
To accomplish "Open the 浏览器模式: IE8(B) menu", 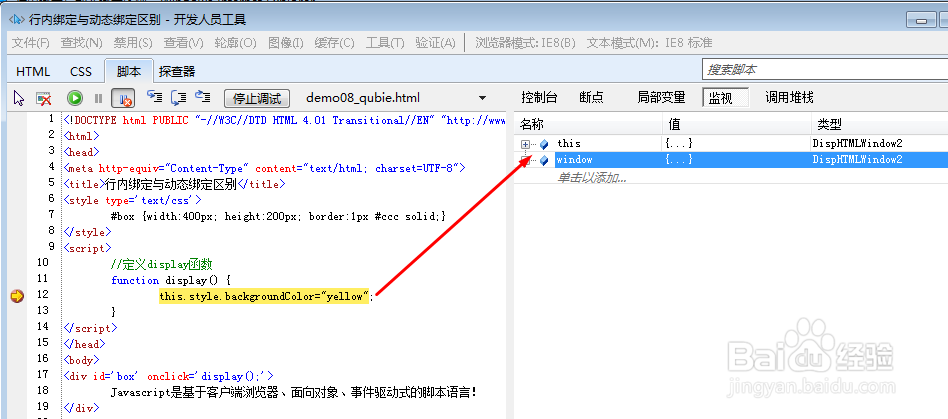I will (525, 43).
